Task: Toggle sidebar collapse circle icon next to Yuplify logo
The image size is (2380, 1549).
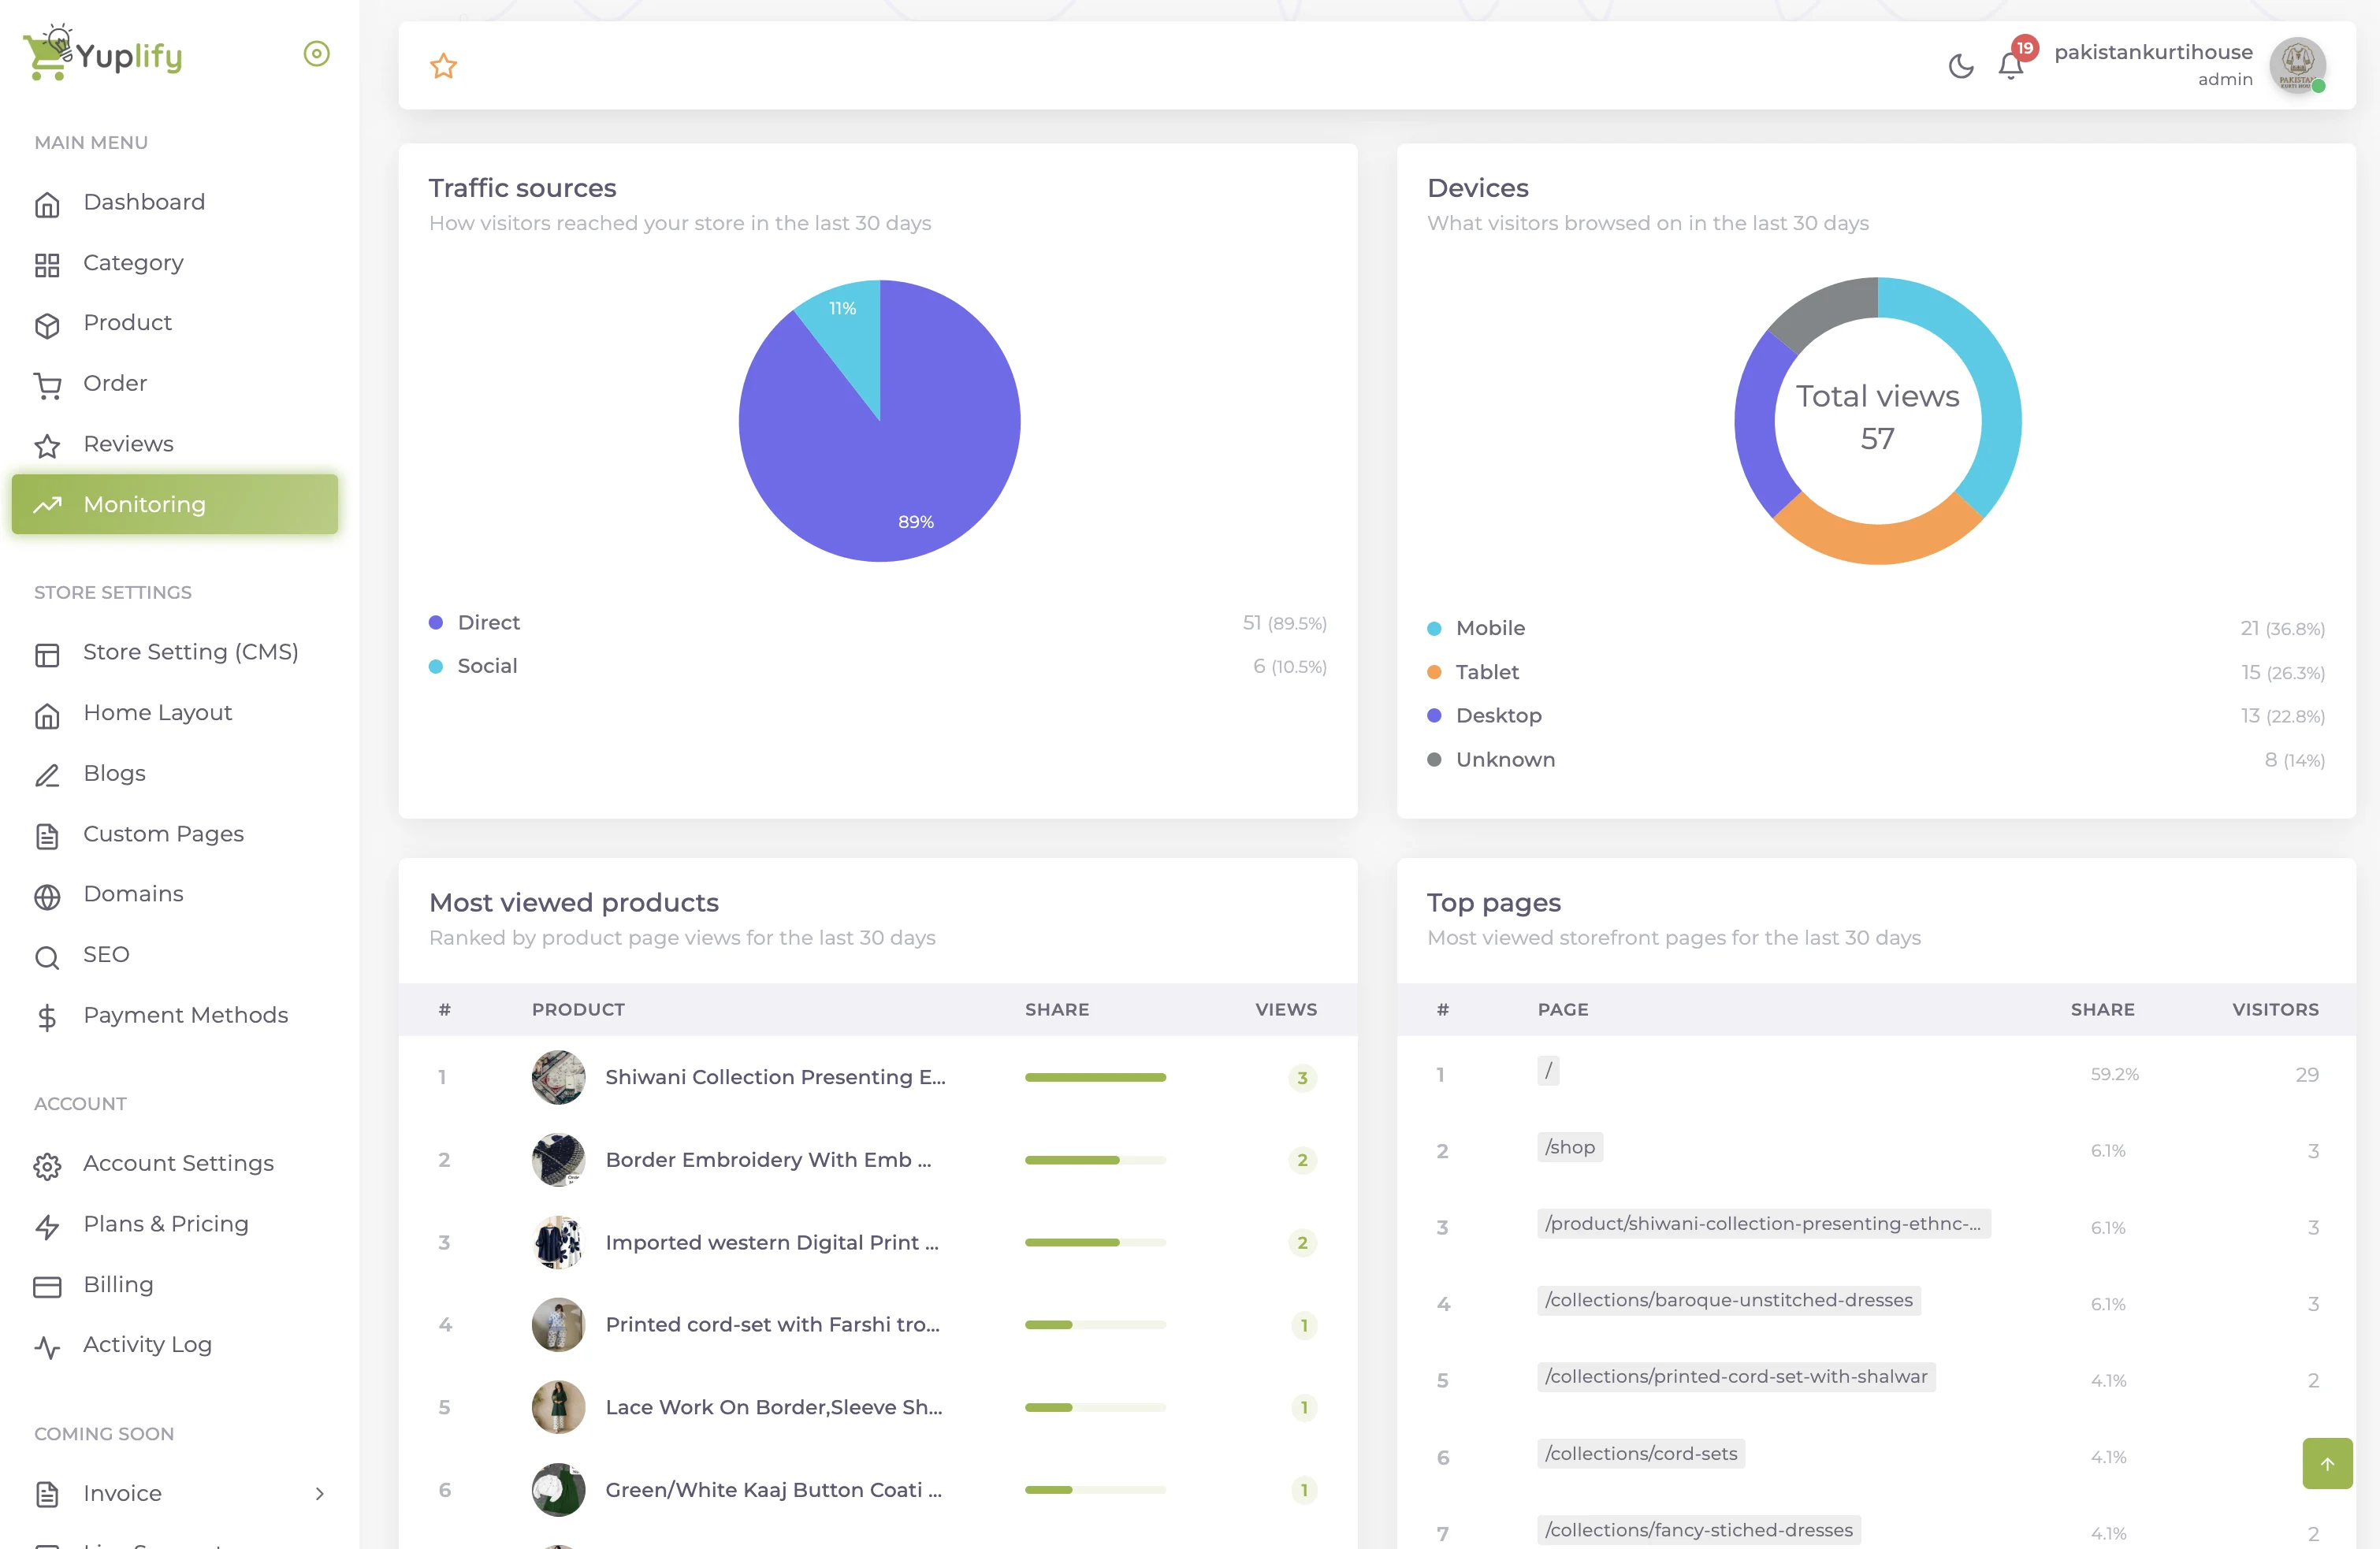Action: [316, 54]
